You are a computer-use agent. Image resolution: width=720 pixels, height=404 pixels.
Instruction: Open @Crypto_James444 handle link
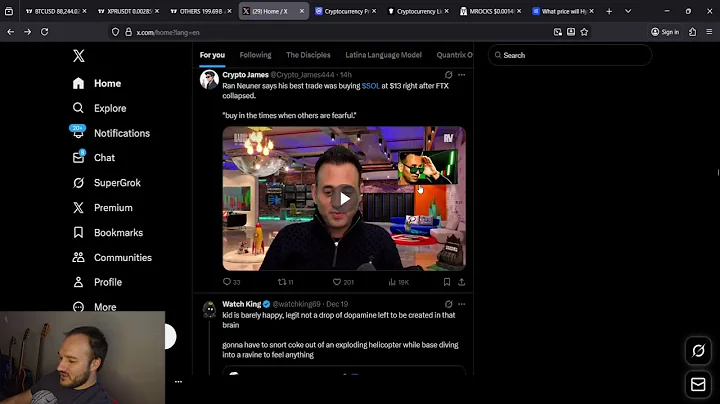click(x=302, y=74)
